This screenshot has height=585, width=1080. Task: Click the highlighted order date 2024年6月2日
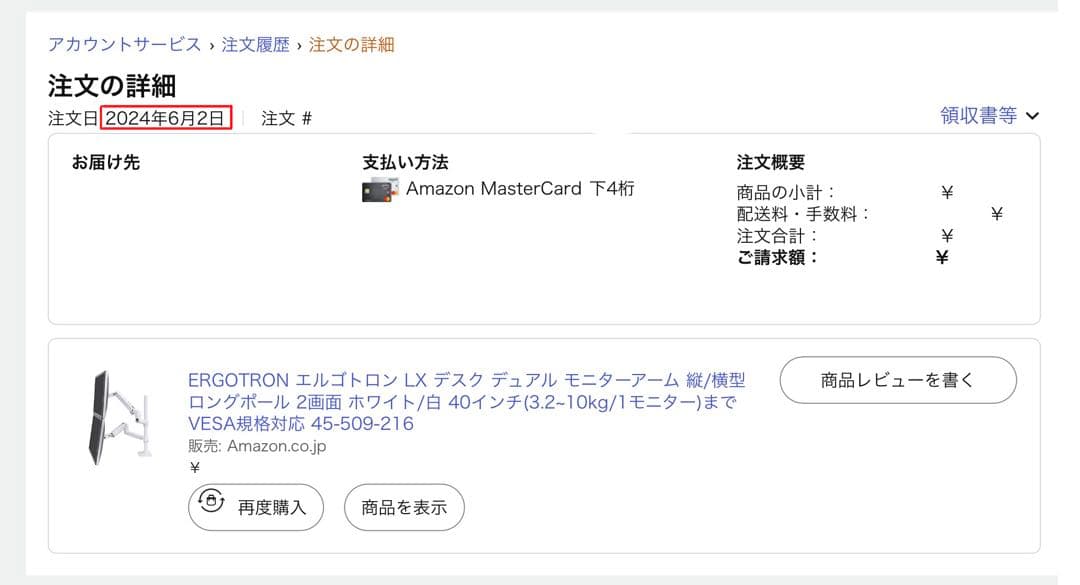(166, 118)
